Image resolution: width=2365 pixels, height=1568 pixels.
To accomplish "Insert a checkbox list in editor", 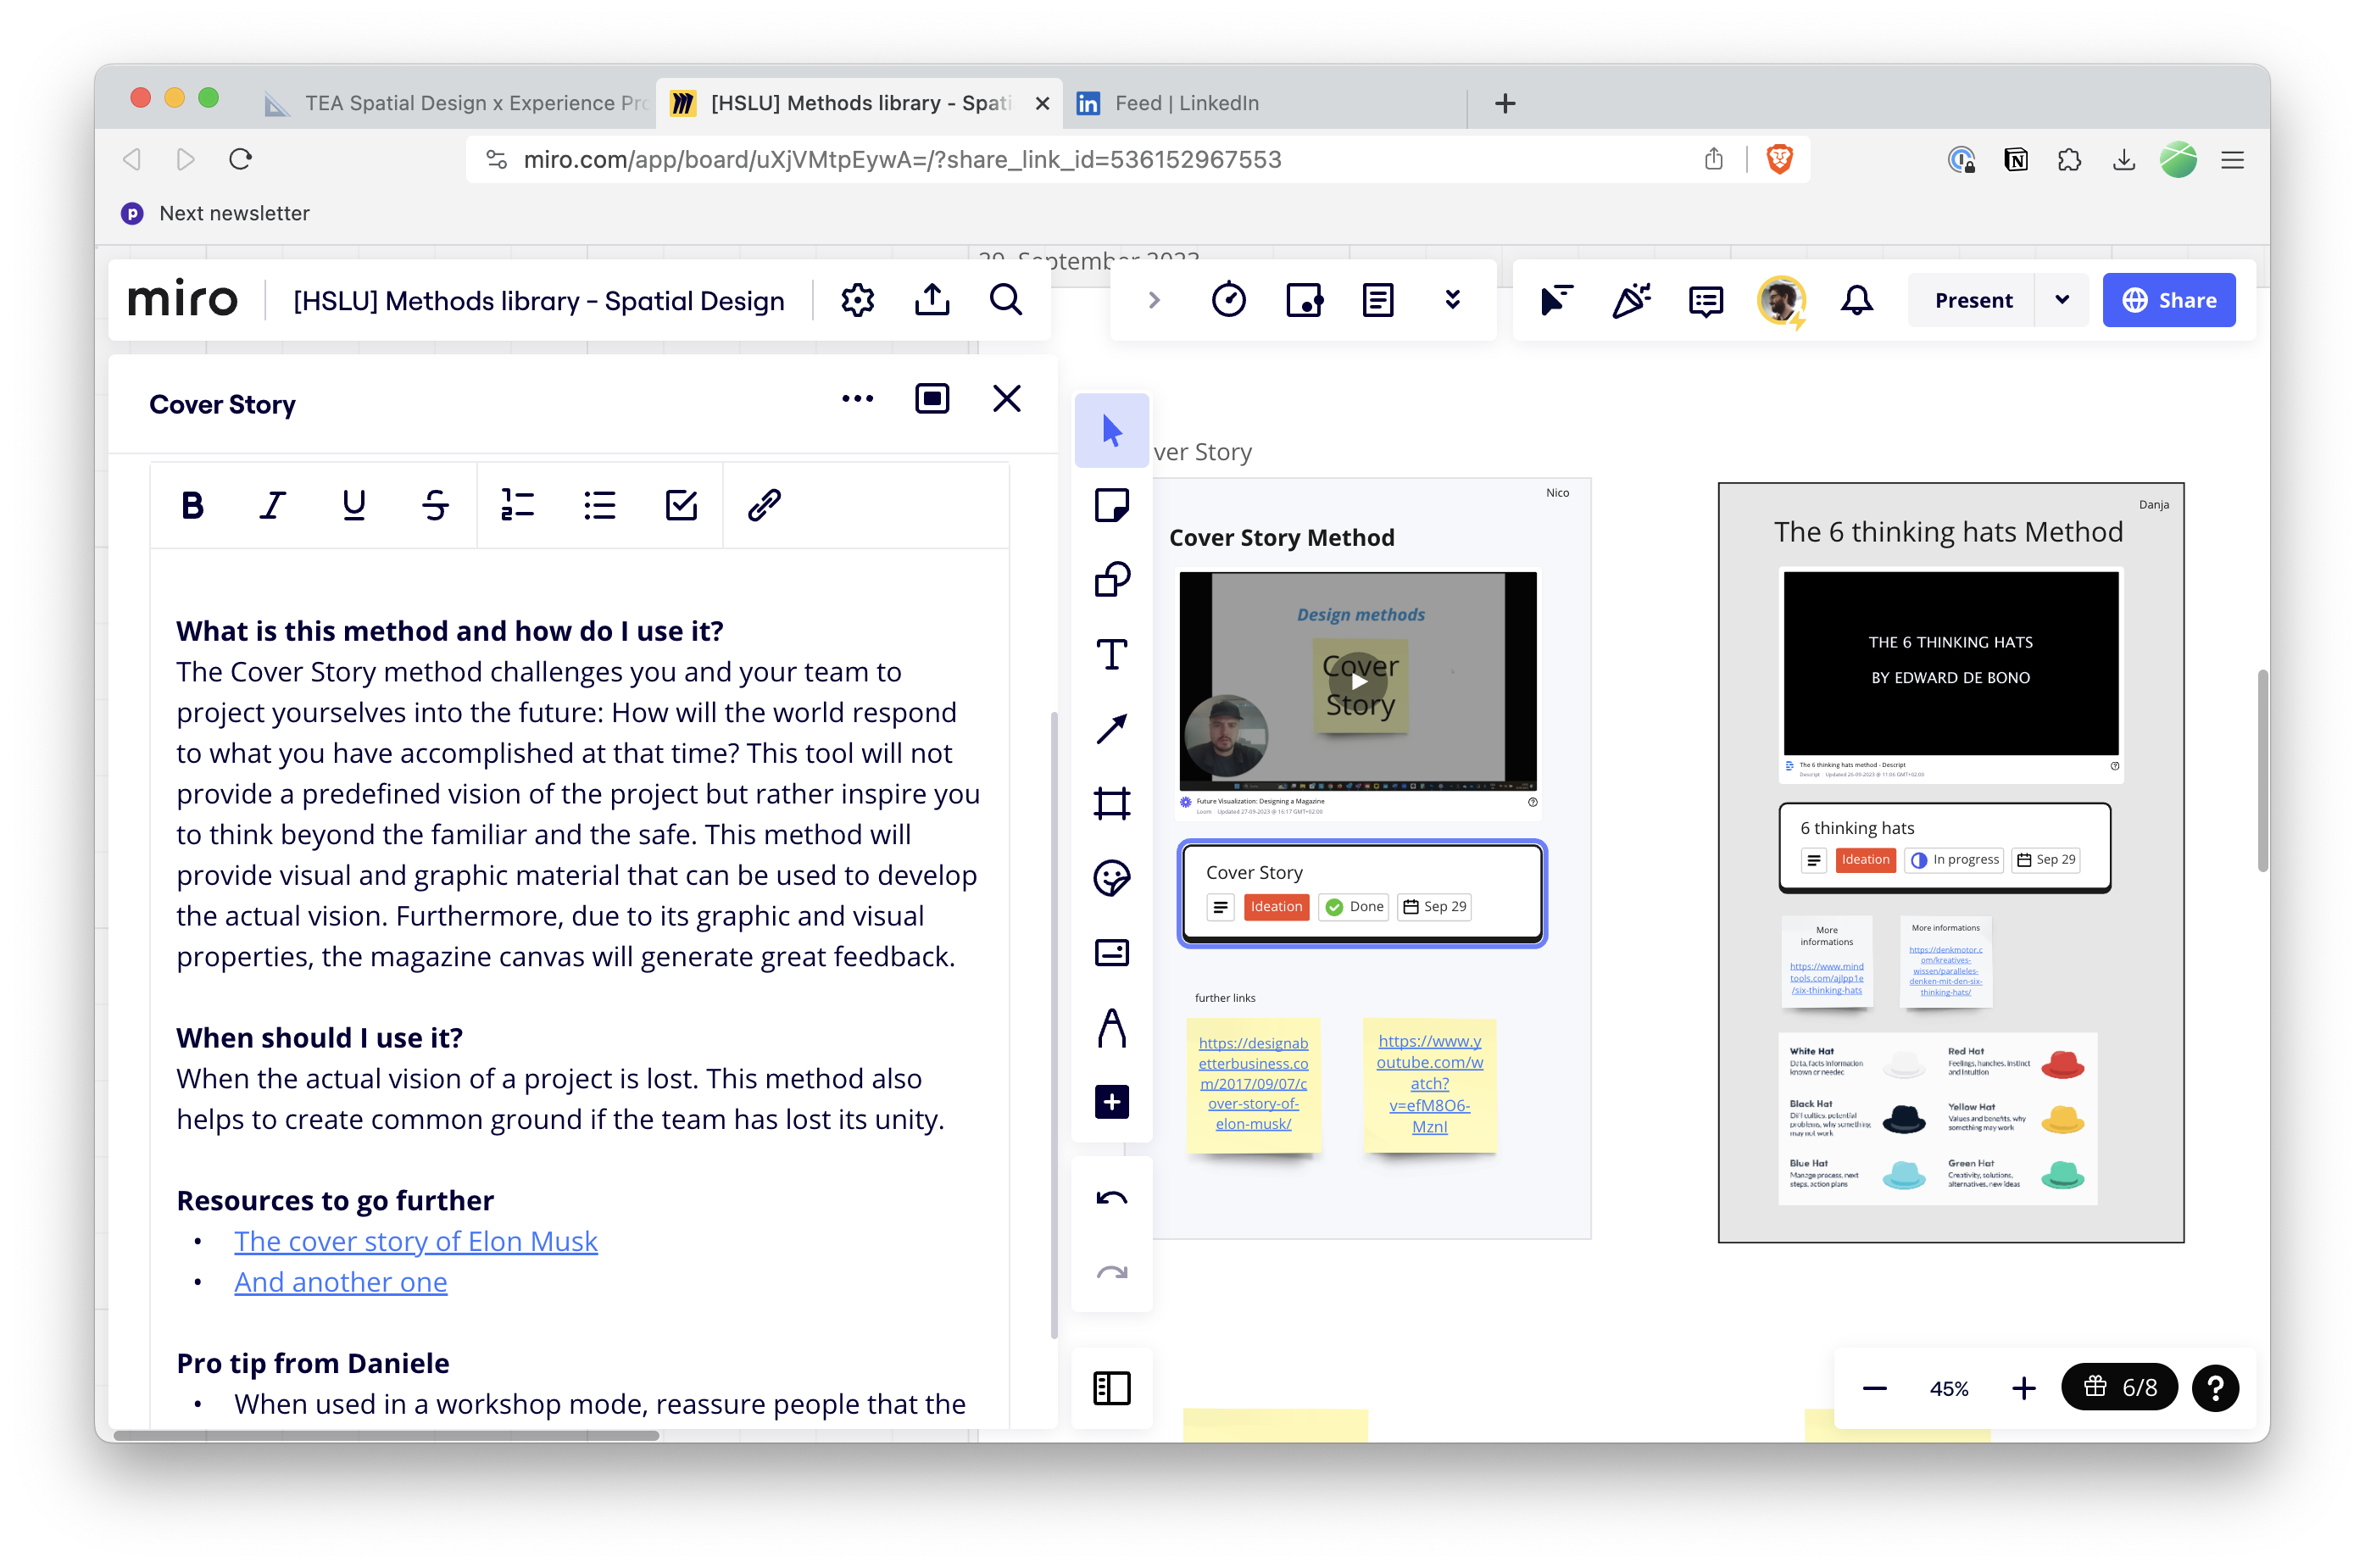I will [x=681, y=506].
